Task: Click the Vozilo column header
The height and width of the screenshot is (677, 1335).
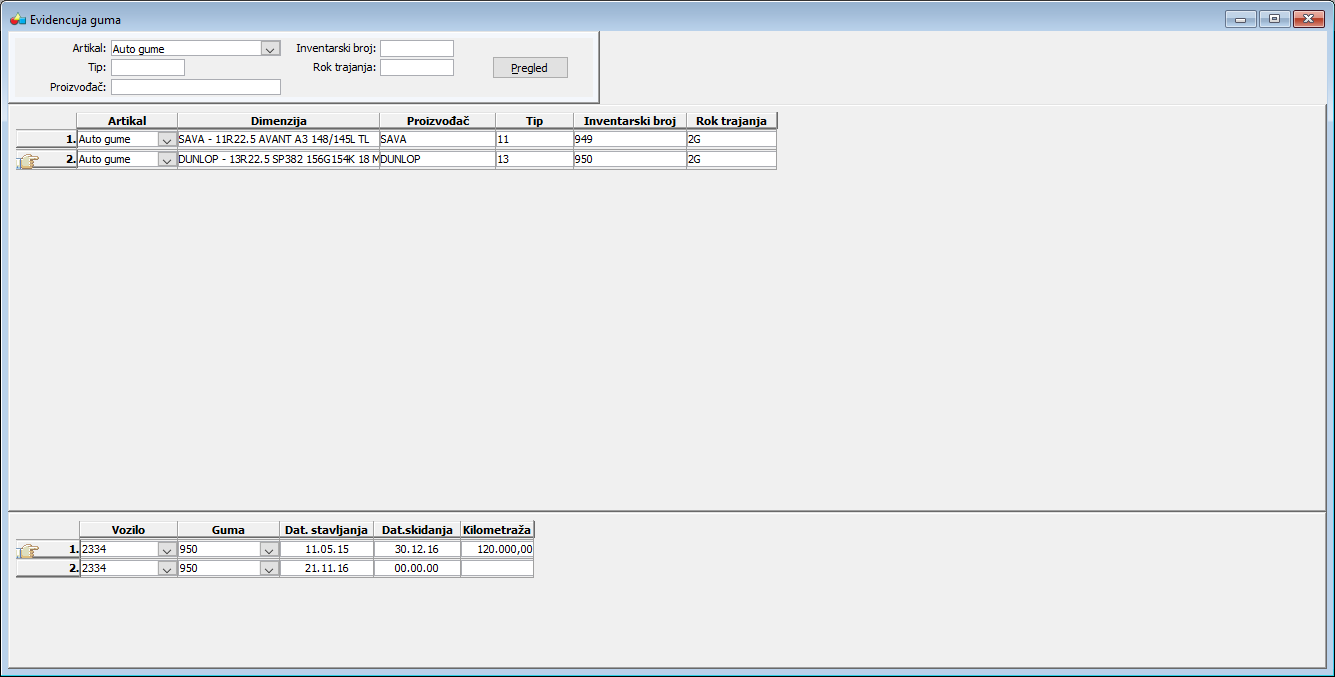Action: (129, 530)
